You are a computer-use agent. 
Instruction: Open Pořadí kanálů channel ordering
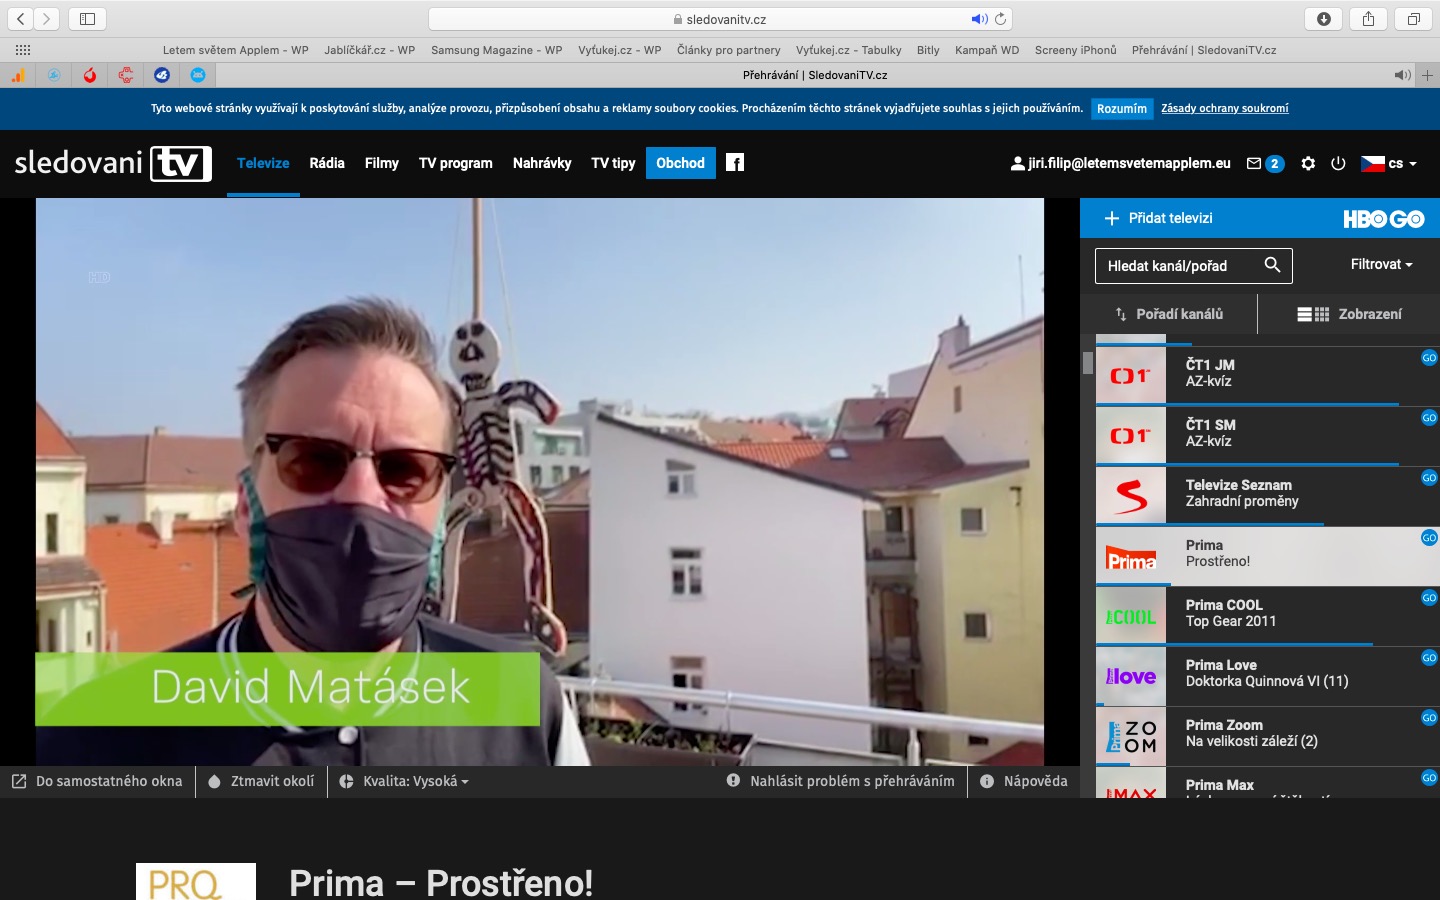[1170, 314]
